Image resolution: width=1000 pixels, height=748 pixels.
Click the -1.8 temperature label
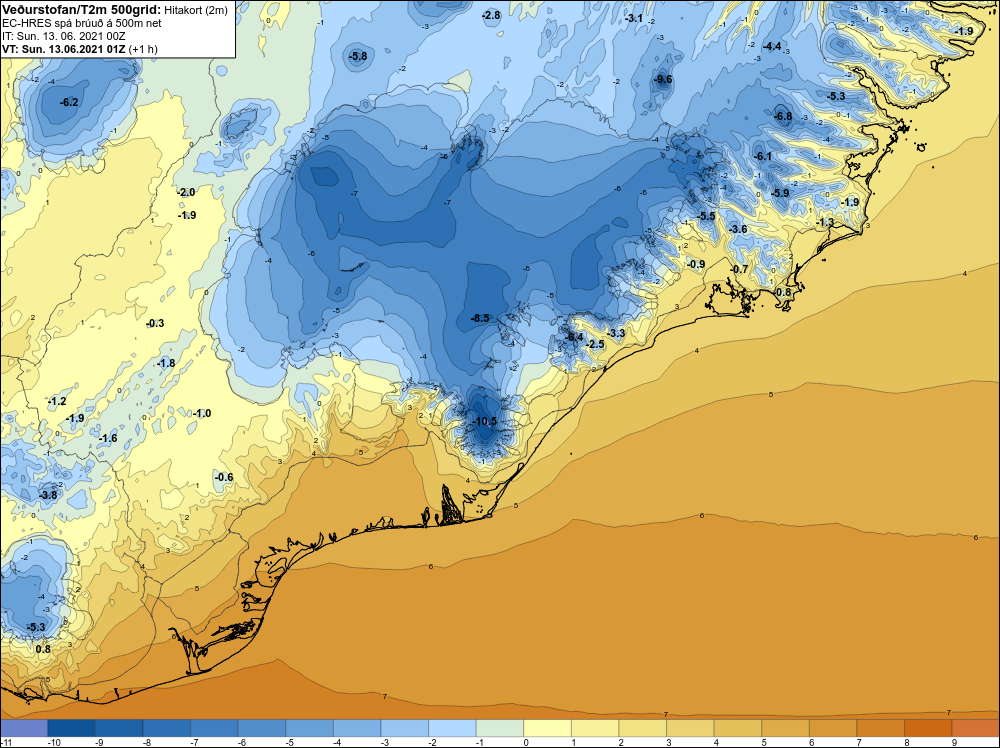pyautogui.click(x=166, y=363)
